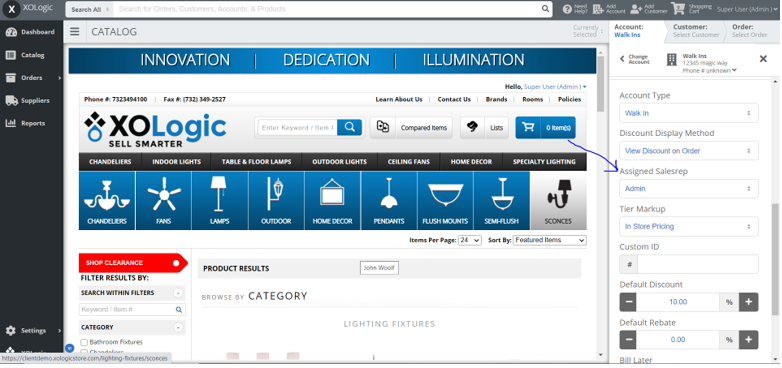
Task: Increase the Default Rebate value
Action: coord(749,340)
